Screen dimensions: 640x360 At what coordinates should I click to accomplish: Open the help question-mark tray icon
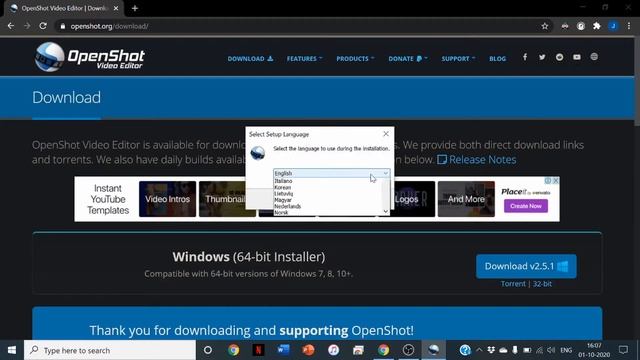coord(464,350)
